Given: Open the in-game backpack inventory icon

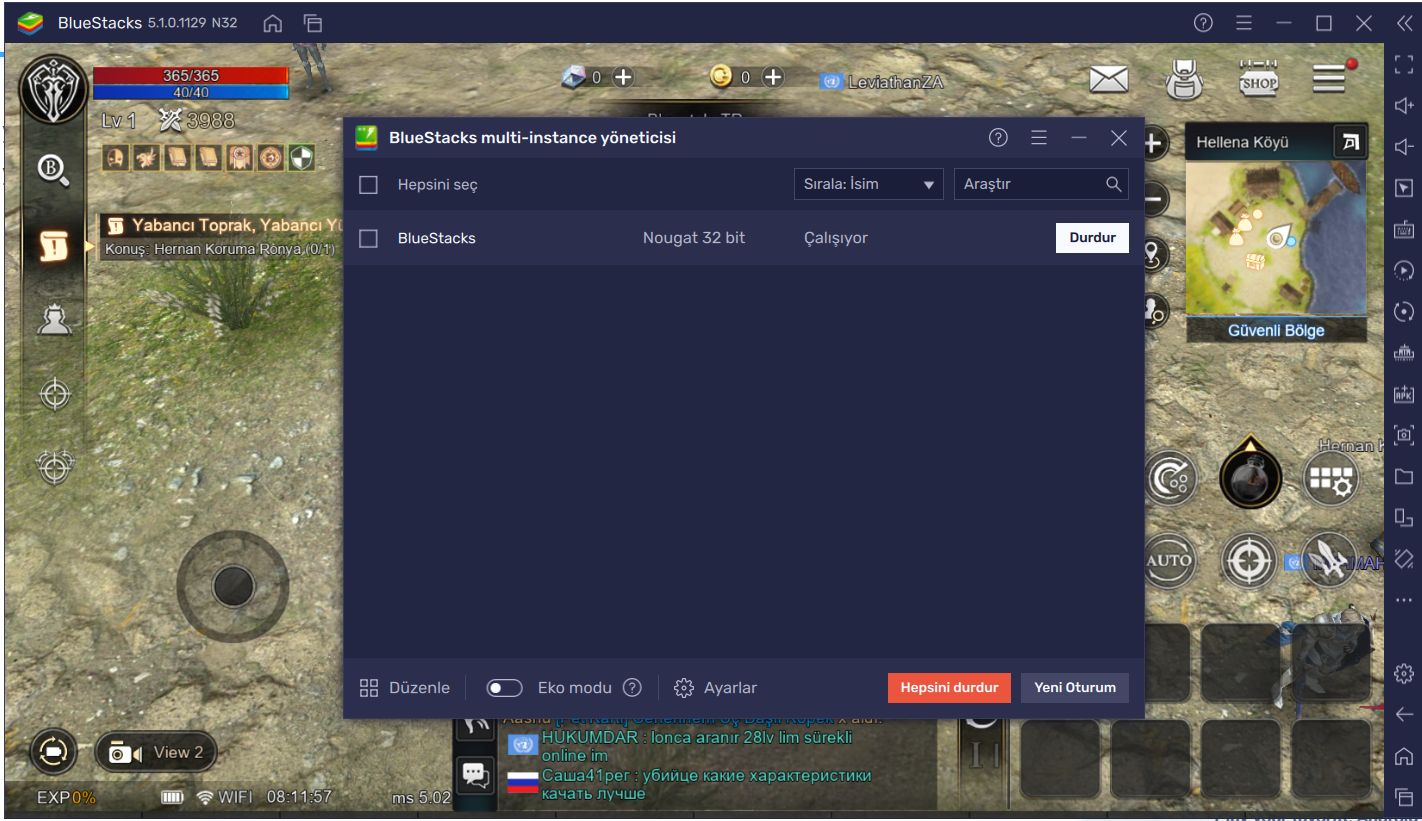Looking at the screenshot, I should coord(1185,80).
